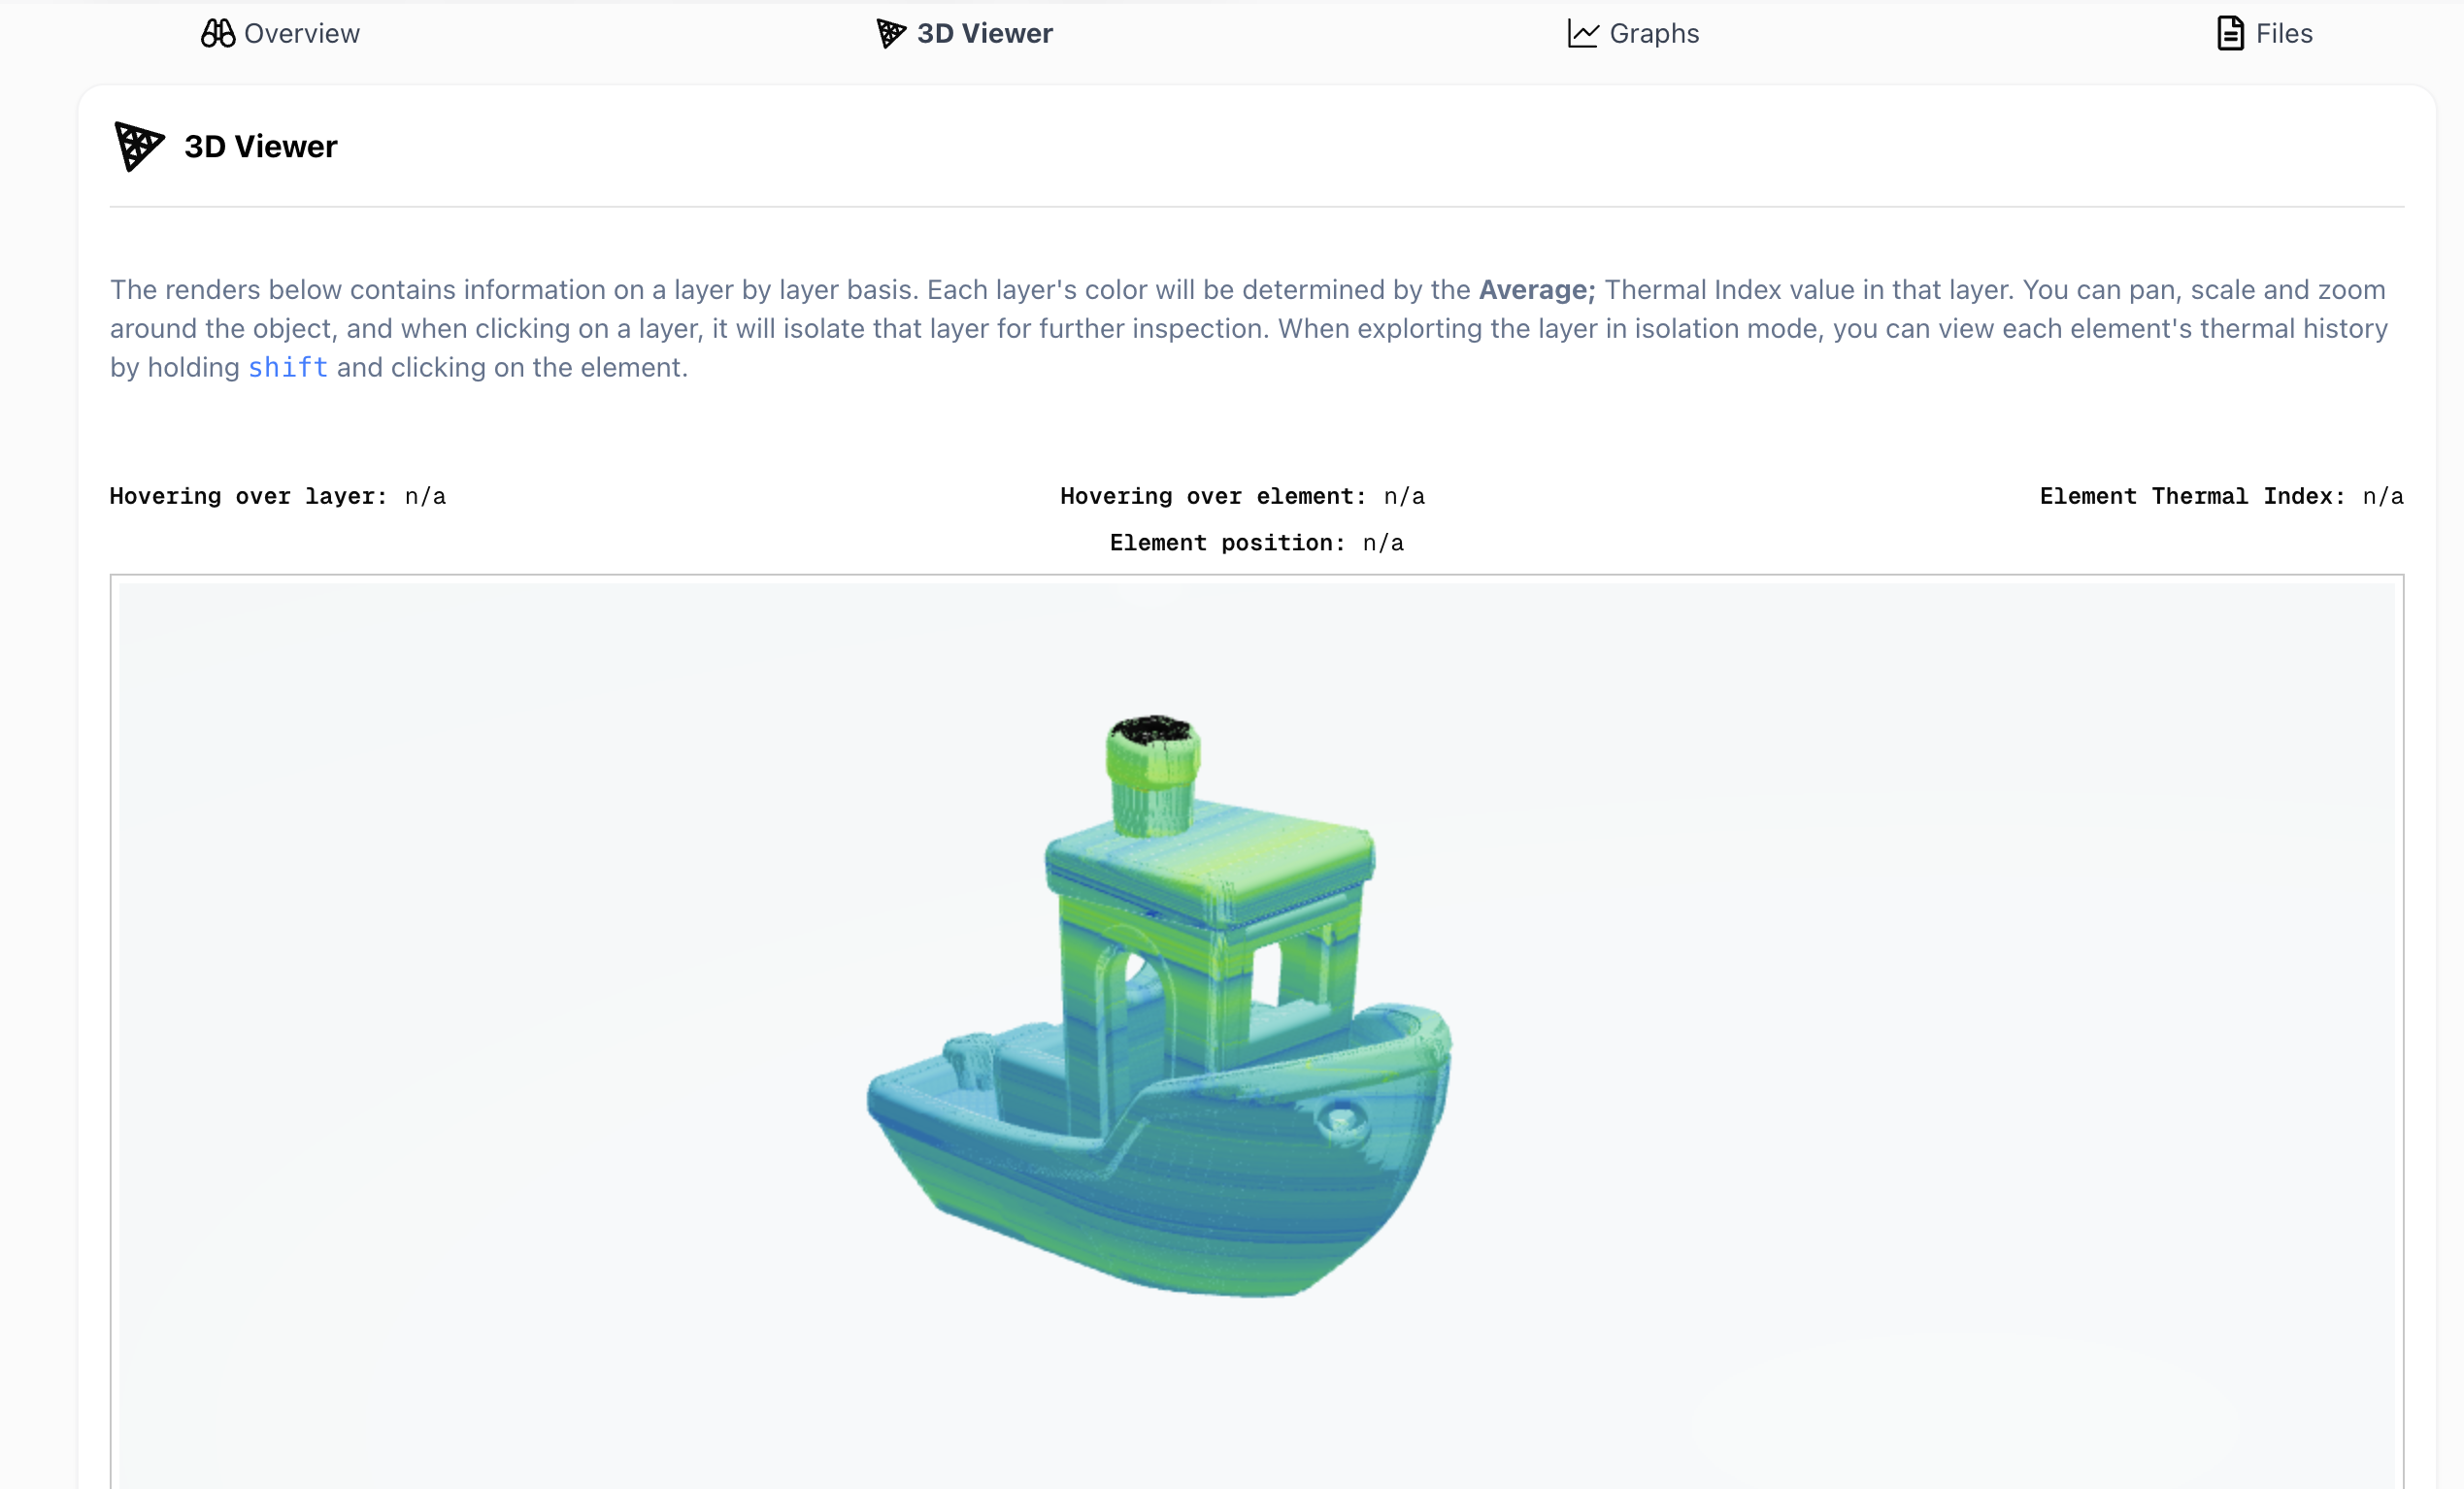The height and width of the screenshot is (1489, 2464).
Task: Click the black top of the boat's chimney
Action: [x=1153, y=729]
